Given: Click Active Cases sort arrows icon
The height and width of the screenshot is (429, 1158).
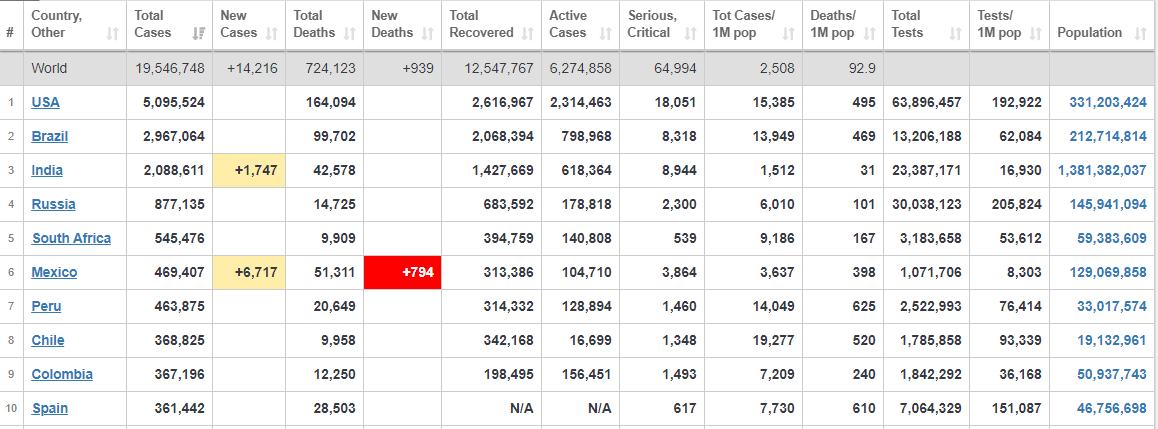Looking at the screenshot, I should tap(606, 33).
